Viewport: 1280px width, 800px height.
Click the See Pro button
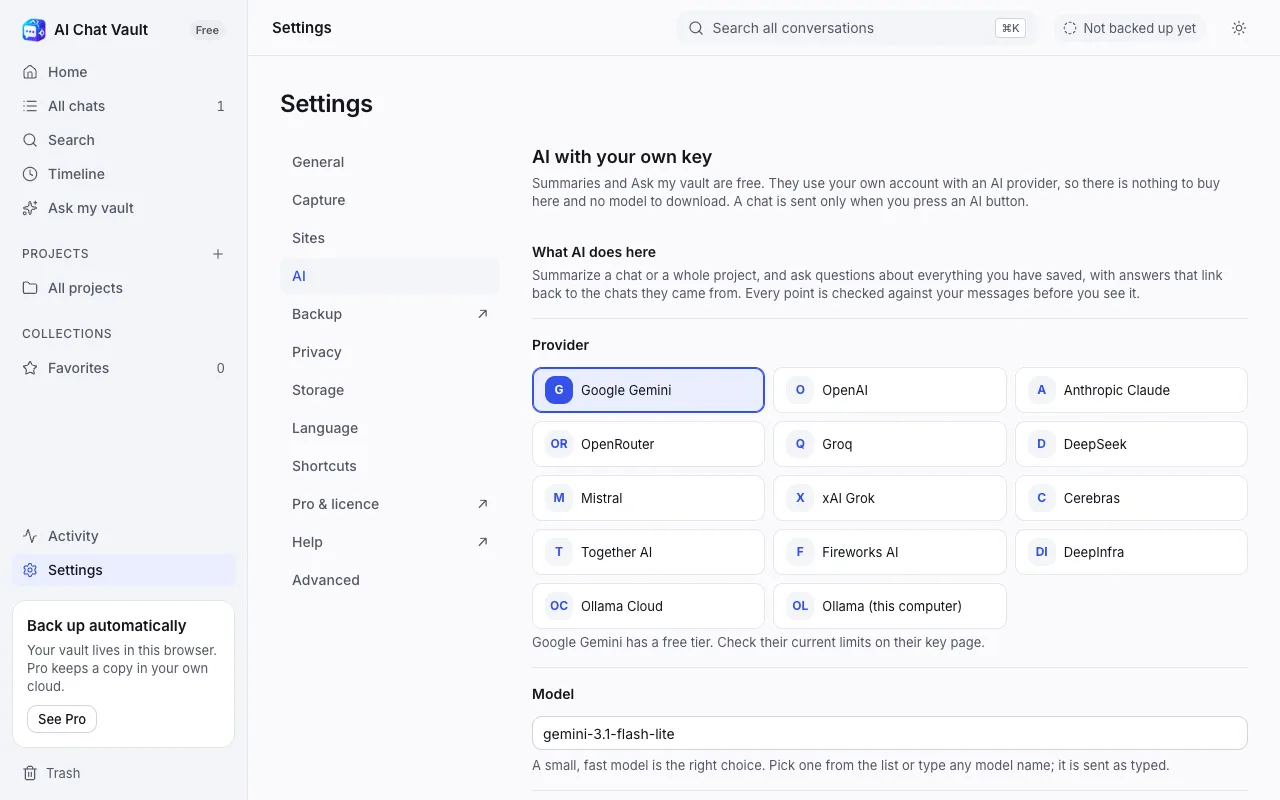(x=62, y=719)
